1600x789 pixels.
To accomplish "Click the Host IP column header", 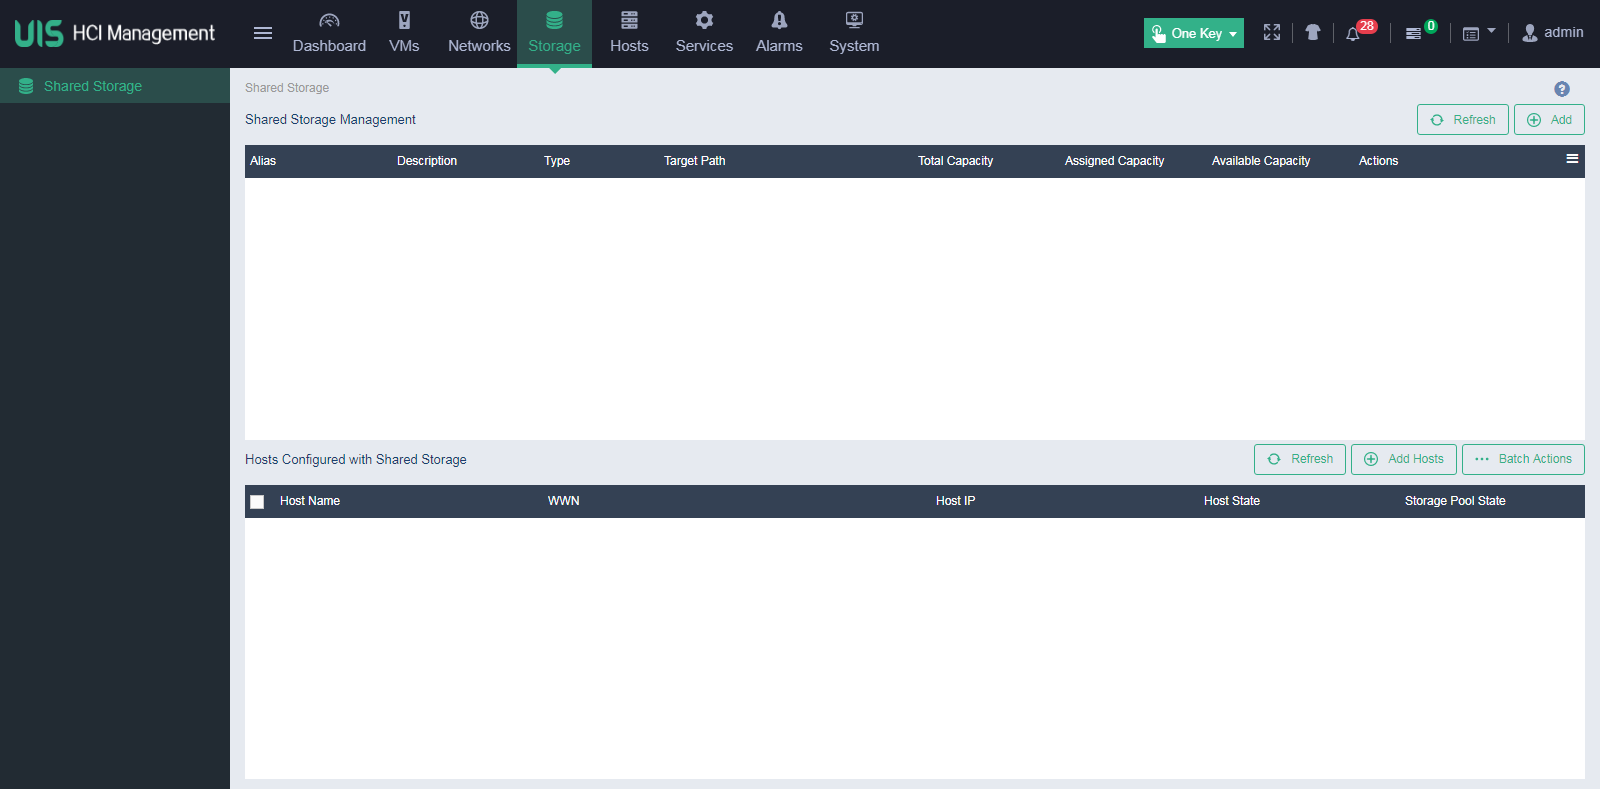I will coord(955,501).
